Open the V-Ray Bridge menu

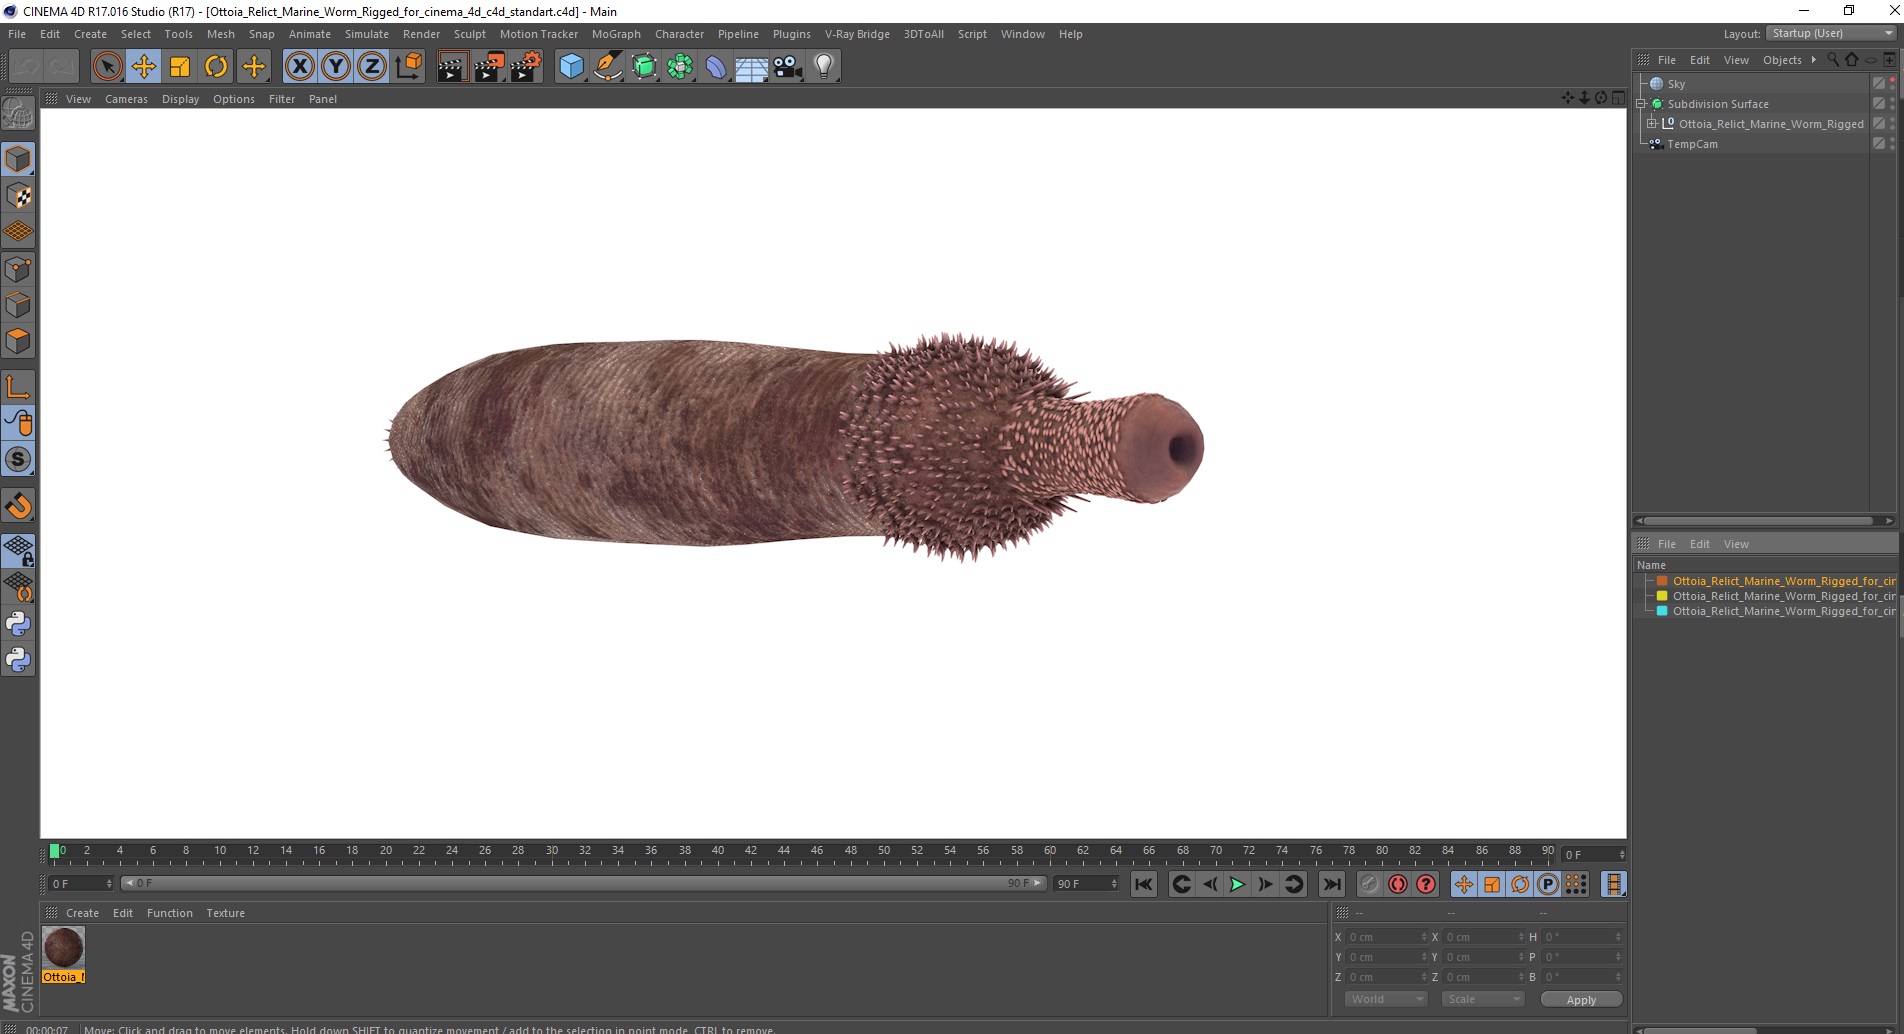[857, 34]
